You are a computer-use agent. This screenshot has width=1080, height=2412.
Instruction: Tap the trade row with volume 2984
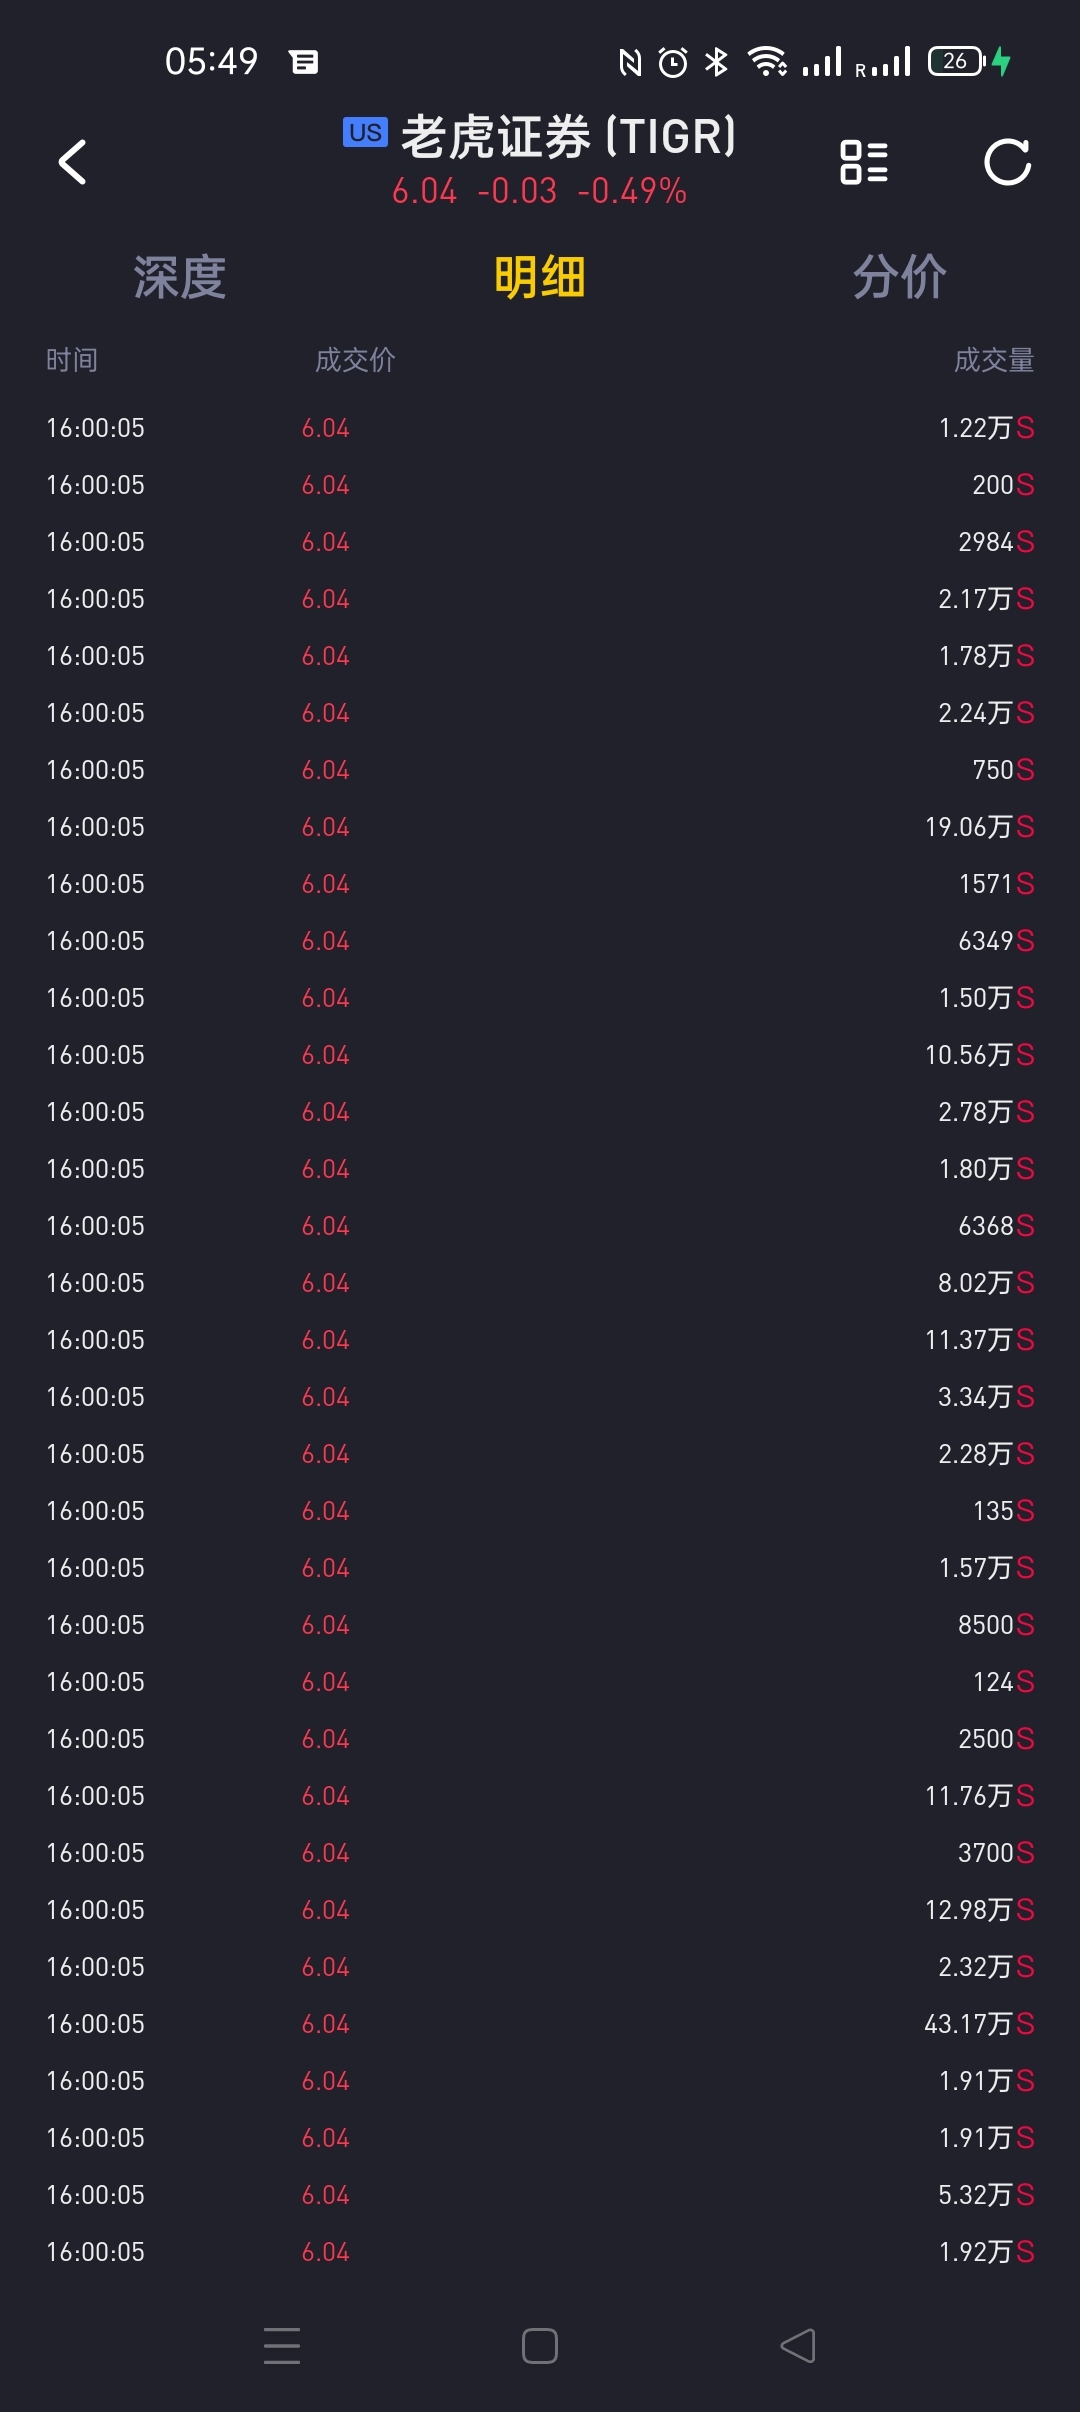tap(540, 542)
